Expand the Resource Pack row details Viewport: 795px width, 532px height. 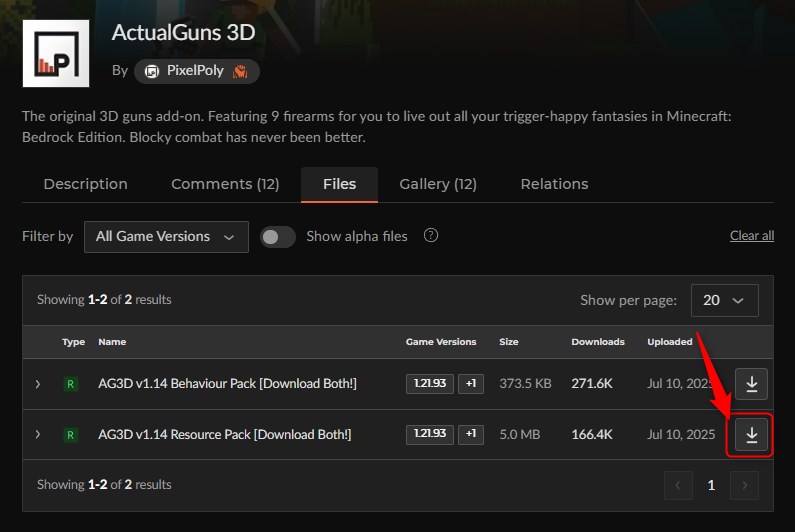pyautogui.click(x=38, y=435)
